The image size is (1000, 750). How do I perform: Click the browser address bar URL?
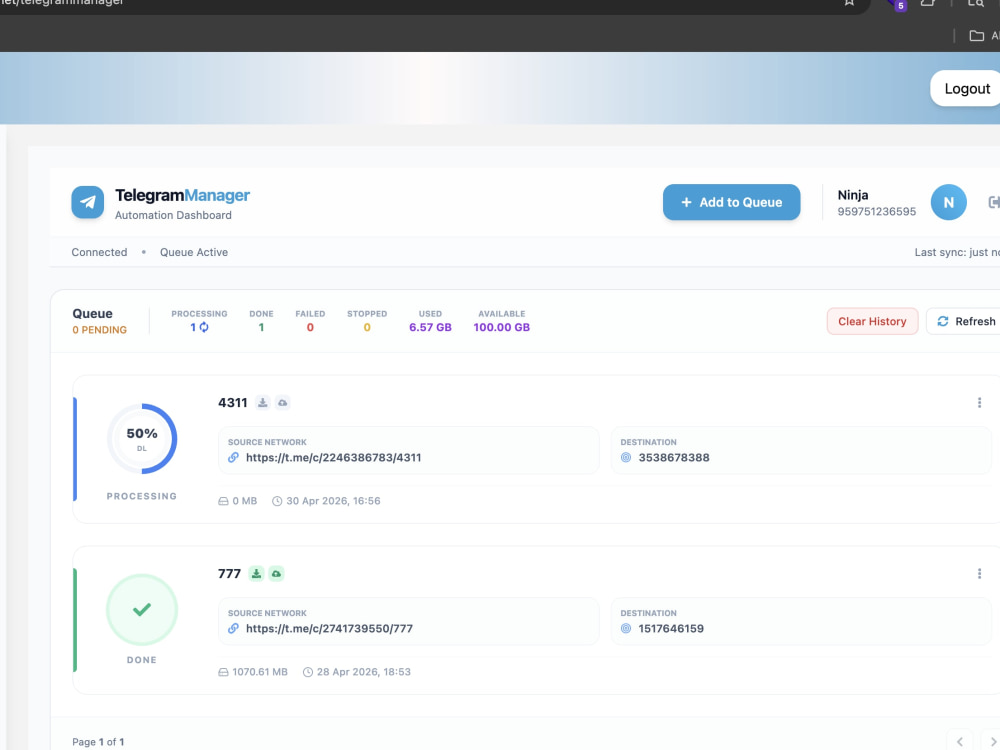click(62, 3)
